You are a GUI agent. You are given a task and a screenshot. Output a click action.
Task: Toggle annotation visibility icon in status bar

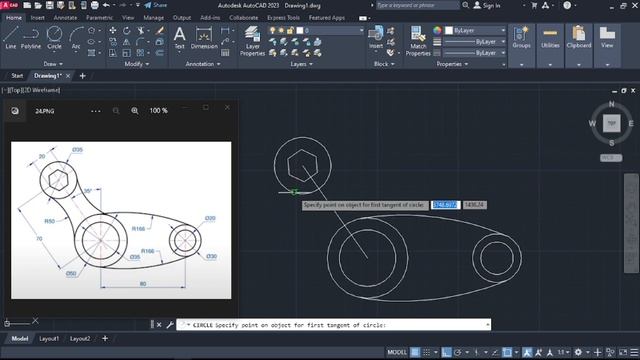click(x=527, y=352)
